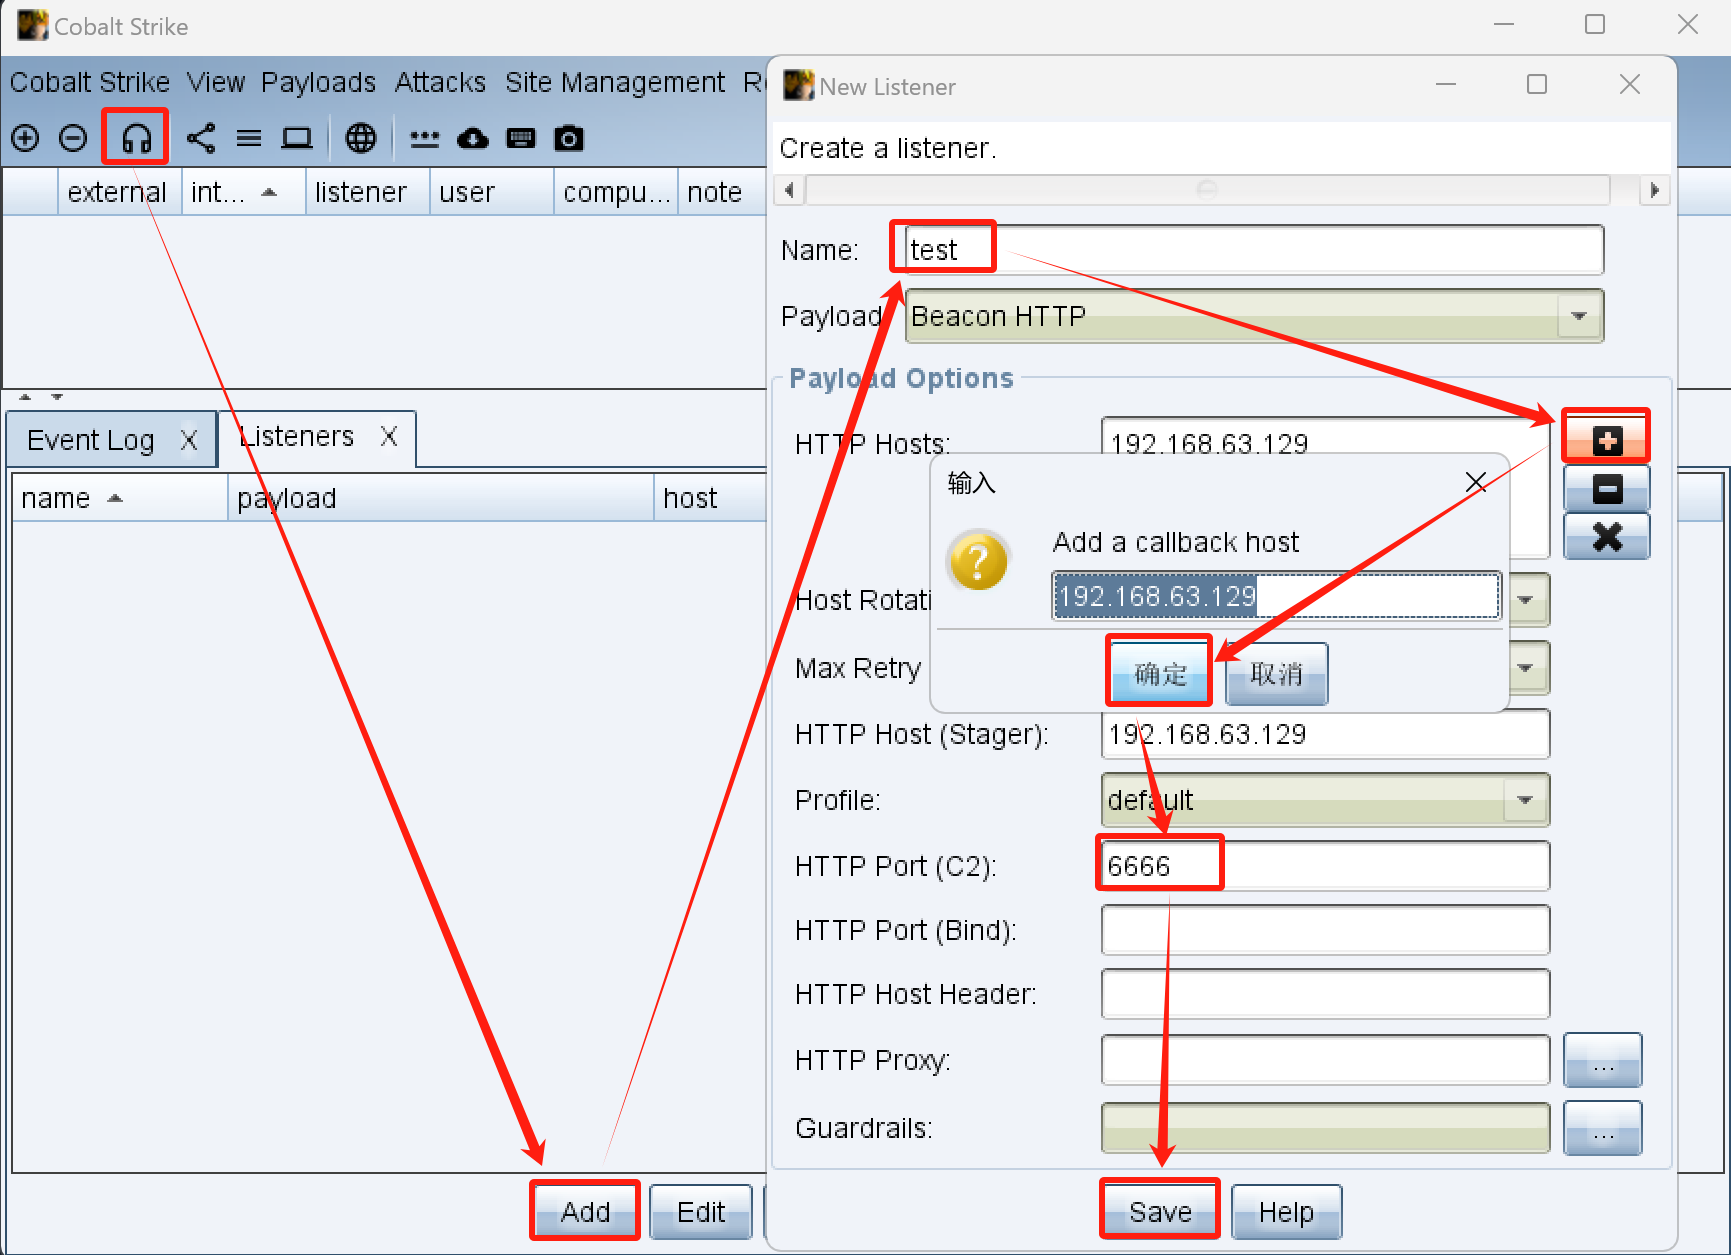The image size is (1731, 1255).
Task: Expand the Host Rotation dropdown arrow
Action: [x=1526, y=600]
